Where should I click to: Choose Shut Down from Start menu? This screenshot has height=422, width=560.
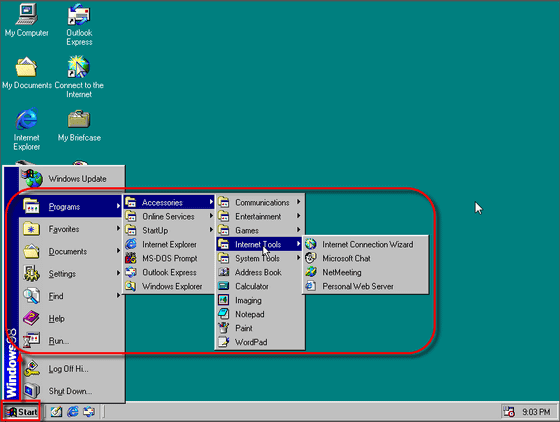click(71, 391)
